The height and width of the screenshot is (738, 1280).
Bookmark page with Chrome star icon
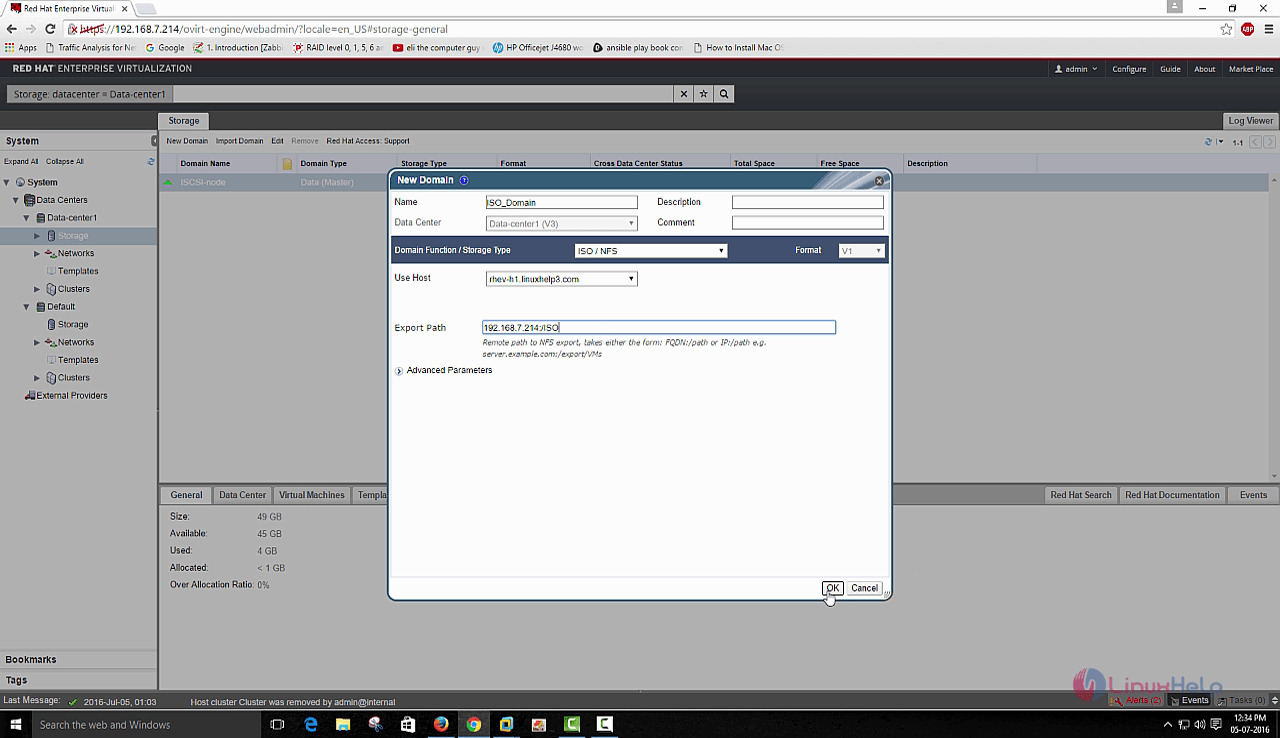1226,29
